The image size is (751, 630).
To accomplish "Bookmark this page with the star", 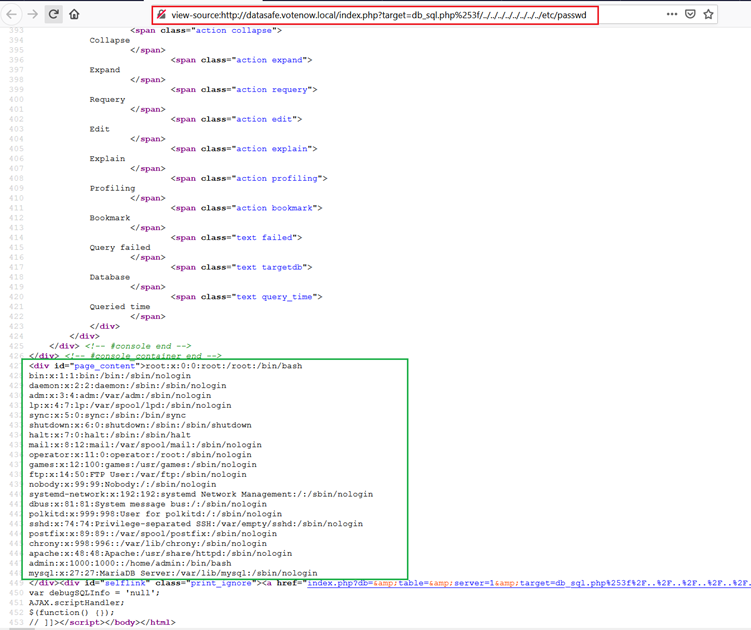I will click(x=709, y=15).
